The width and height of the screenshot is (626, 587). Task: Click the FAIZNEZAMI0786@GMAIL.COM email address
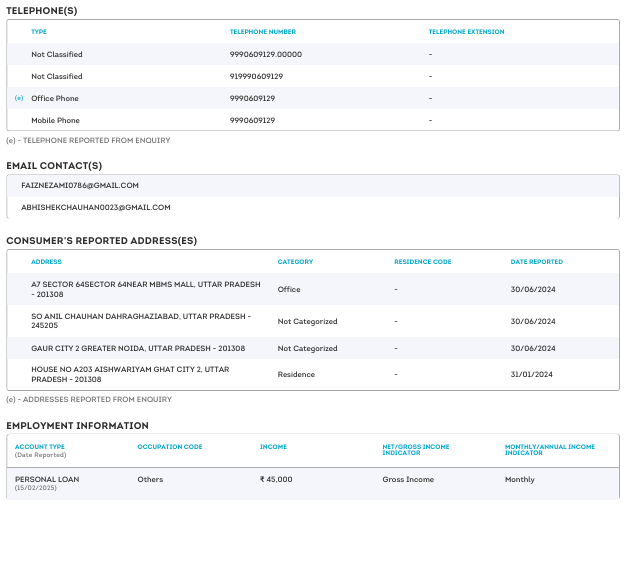point(80,185)
